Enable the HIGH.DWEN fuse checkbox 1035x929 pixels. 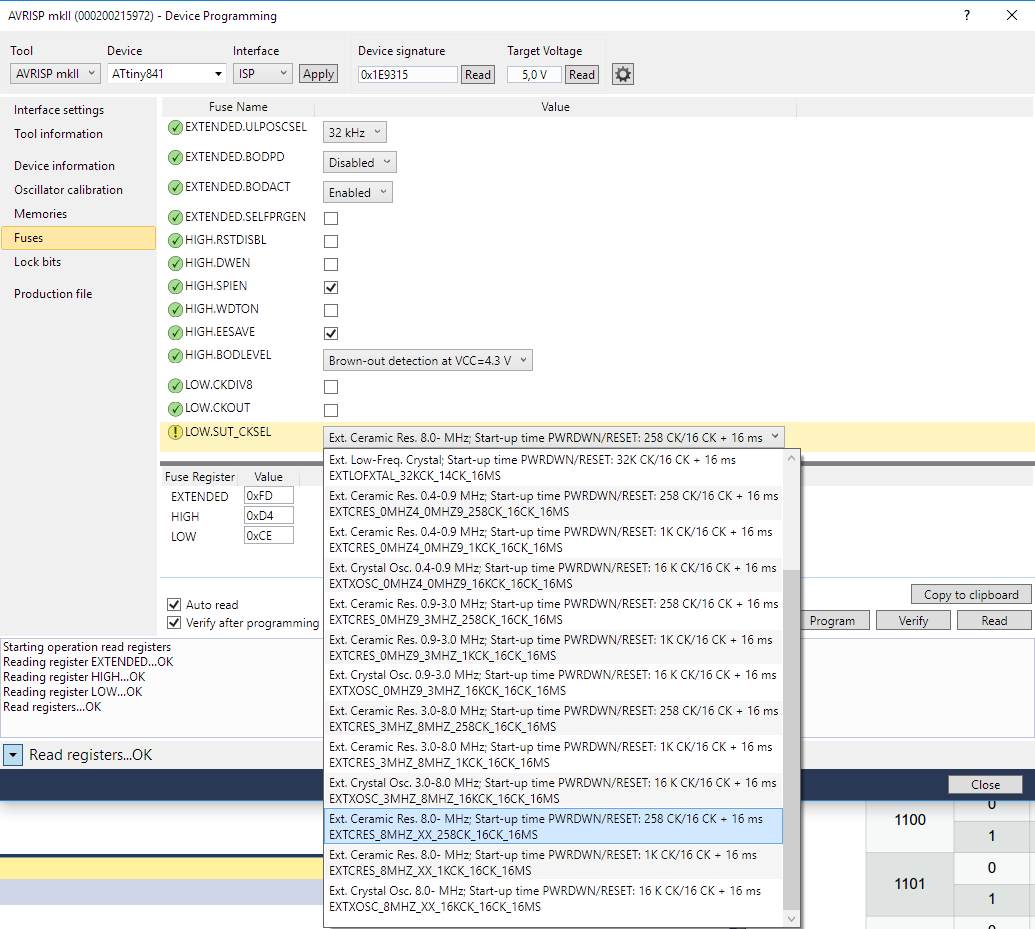pos(331,264)
